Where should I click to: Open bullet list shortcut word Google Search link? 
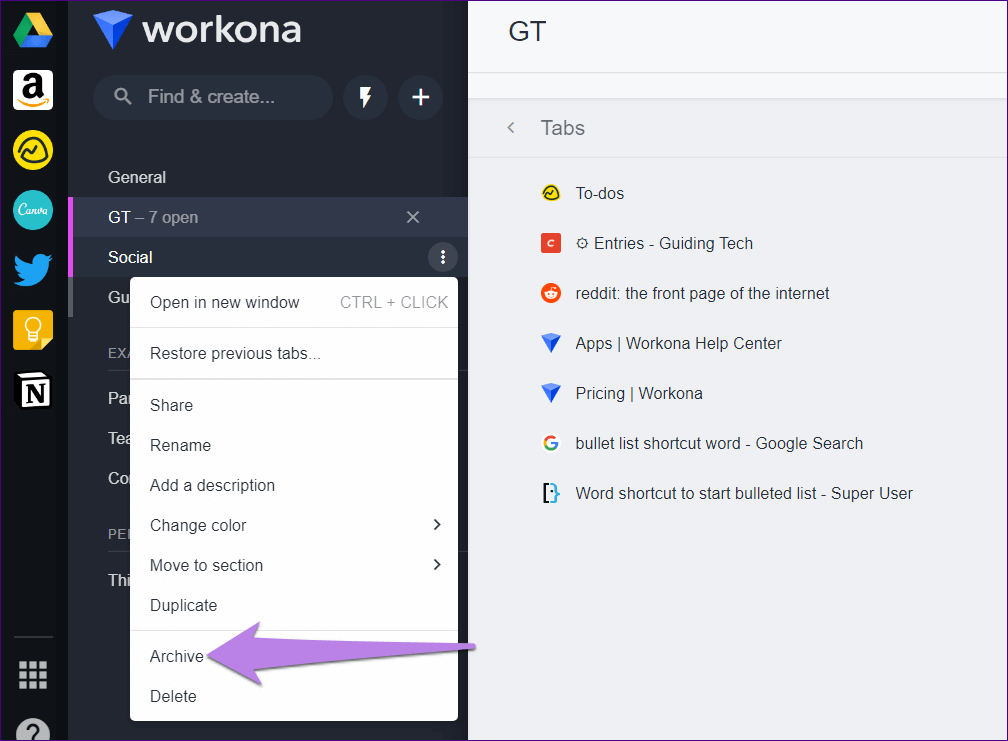pyautogui.click(x=719, y=443)
